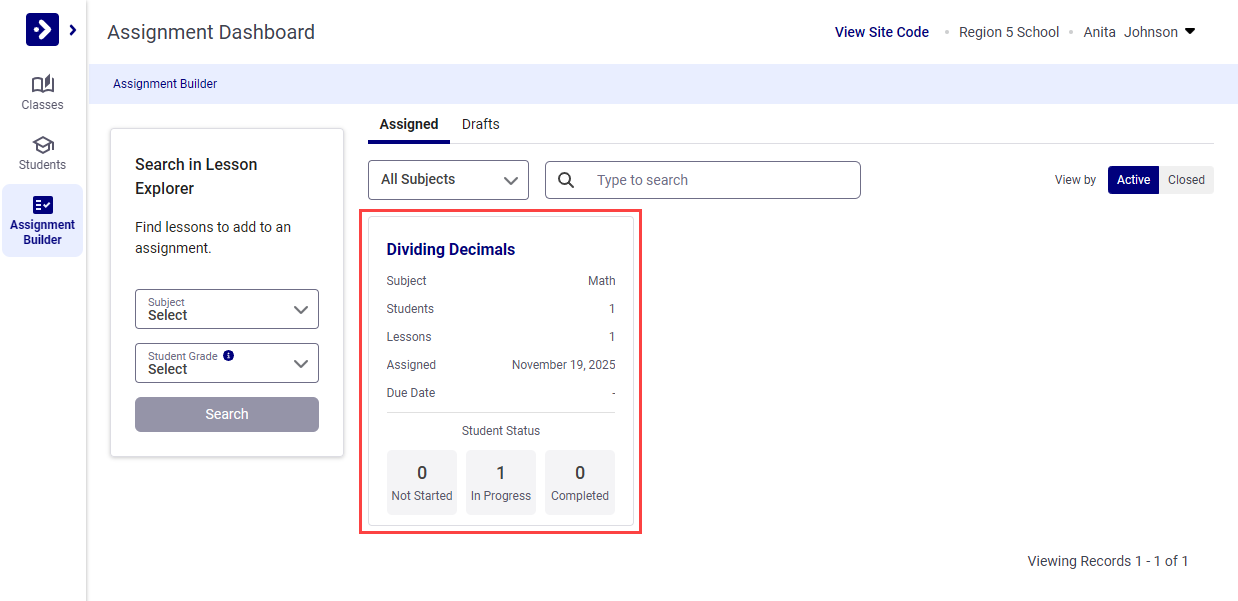Keep the Active view selected
Image resolution: width=1238 pixels, height=601 pixels.
pyautogui.click(x=1132, y=180)
